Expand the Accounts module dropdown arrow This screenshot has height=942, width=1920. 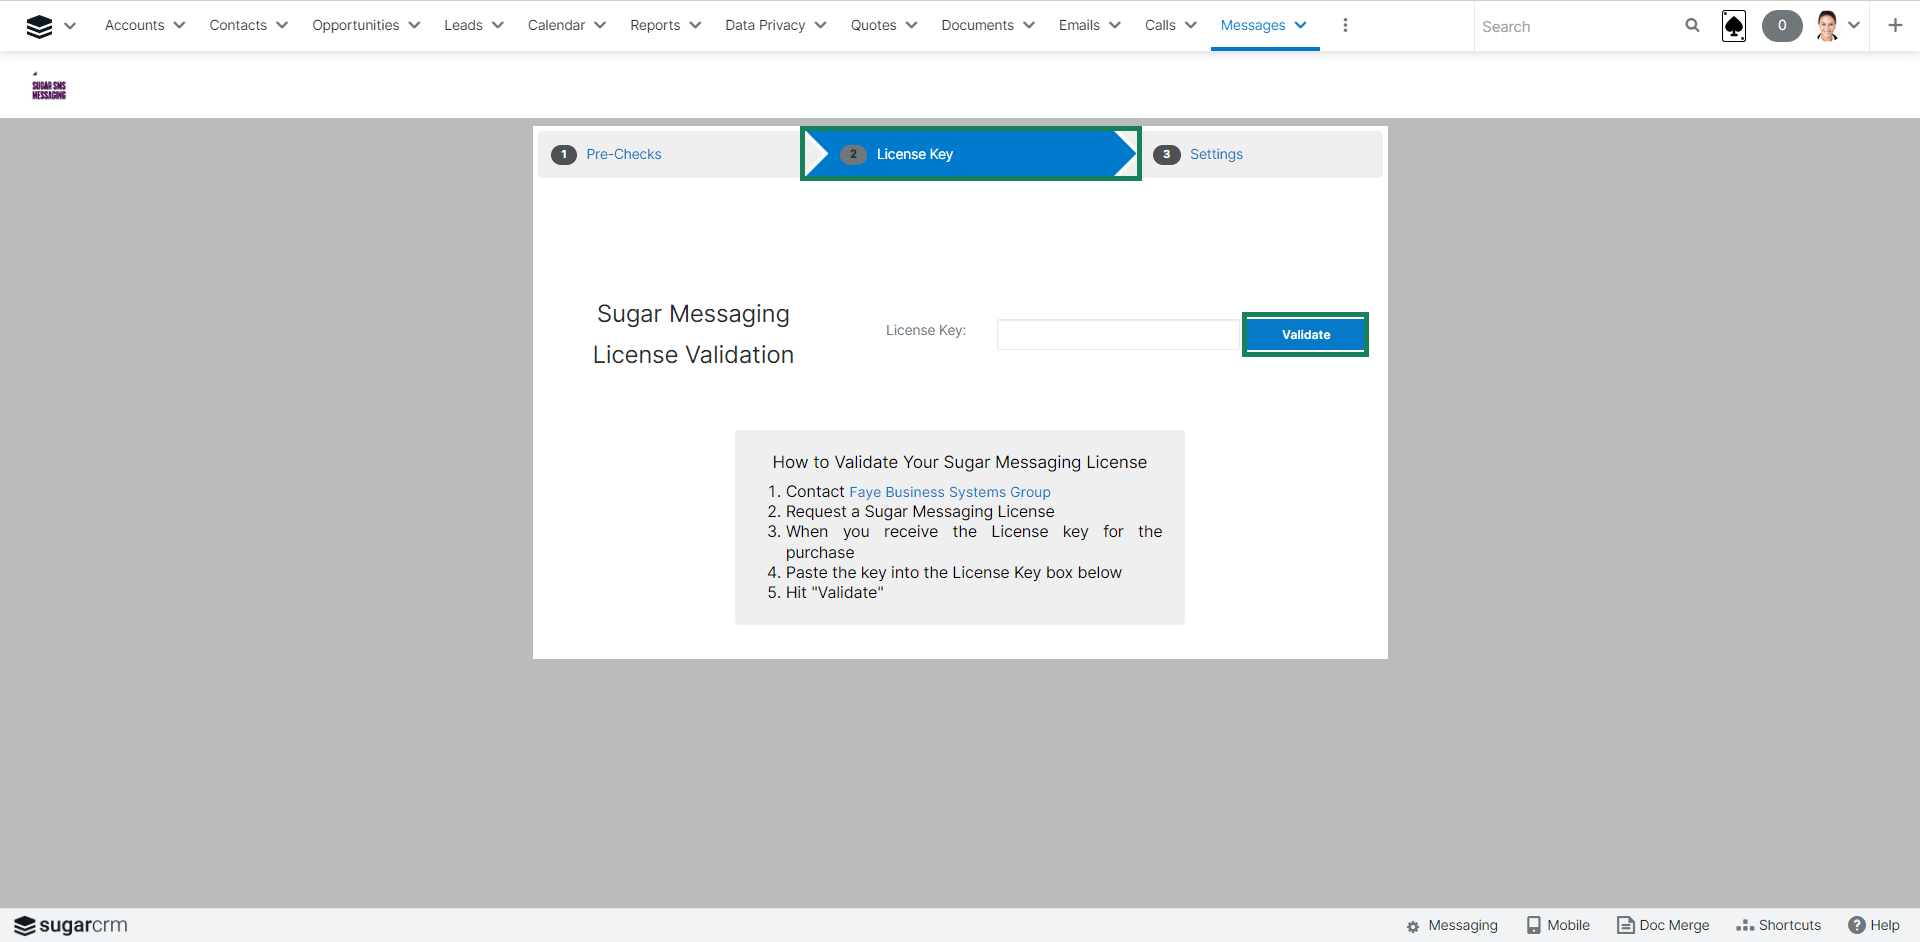pos(180,26)
